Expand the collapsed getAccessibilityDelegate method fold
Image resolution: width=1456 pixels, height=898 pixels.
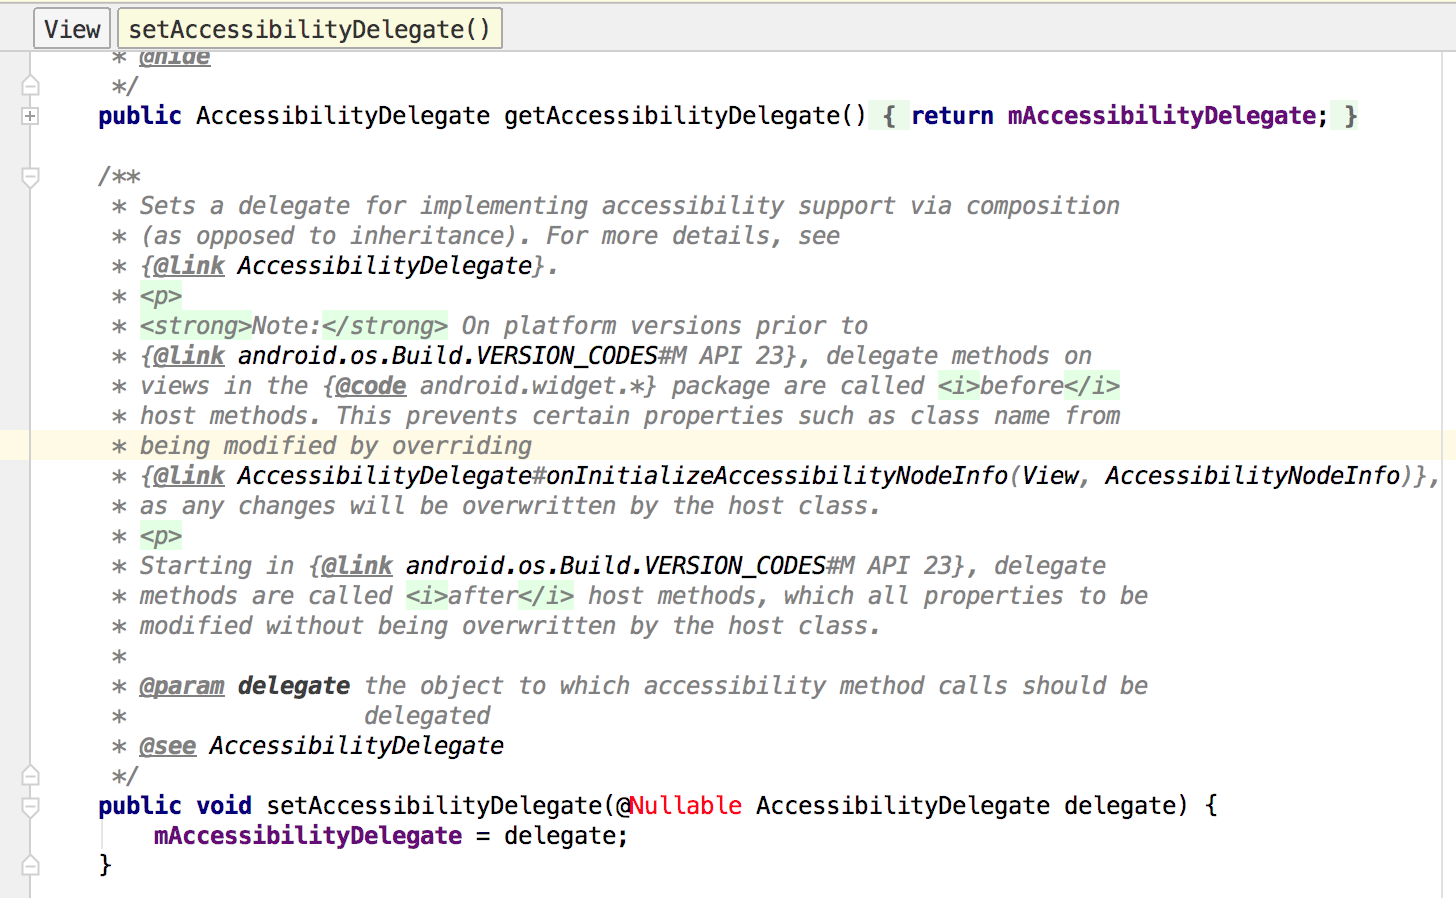pos(30,116)
